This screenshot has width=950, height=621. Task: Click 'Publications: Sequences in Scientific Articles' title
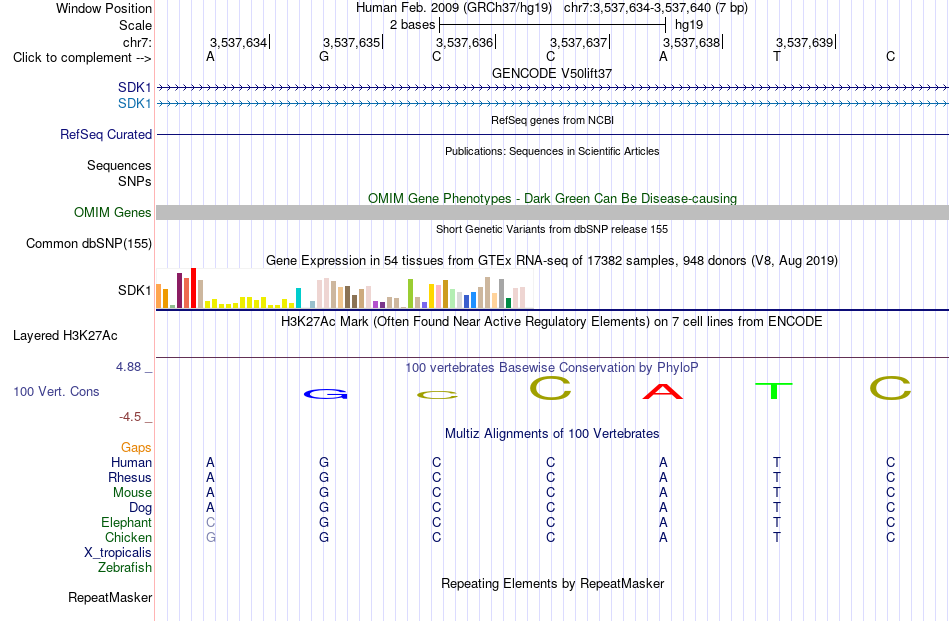(x=552, y=151)
